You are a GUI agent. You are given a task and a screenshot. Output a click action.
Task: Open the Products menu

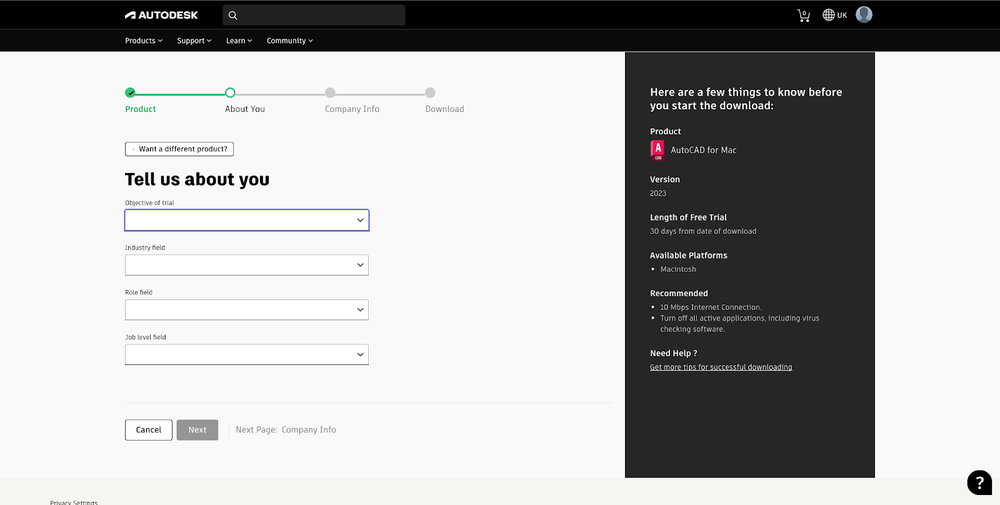tap(143, 41)
